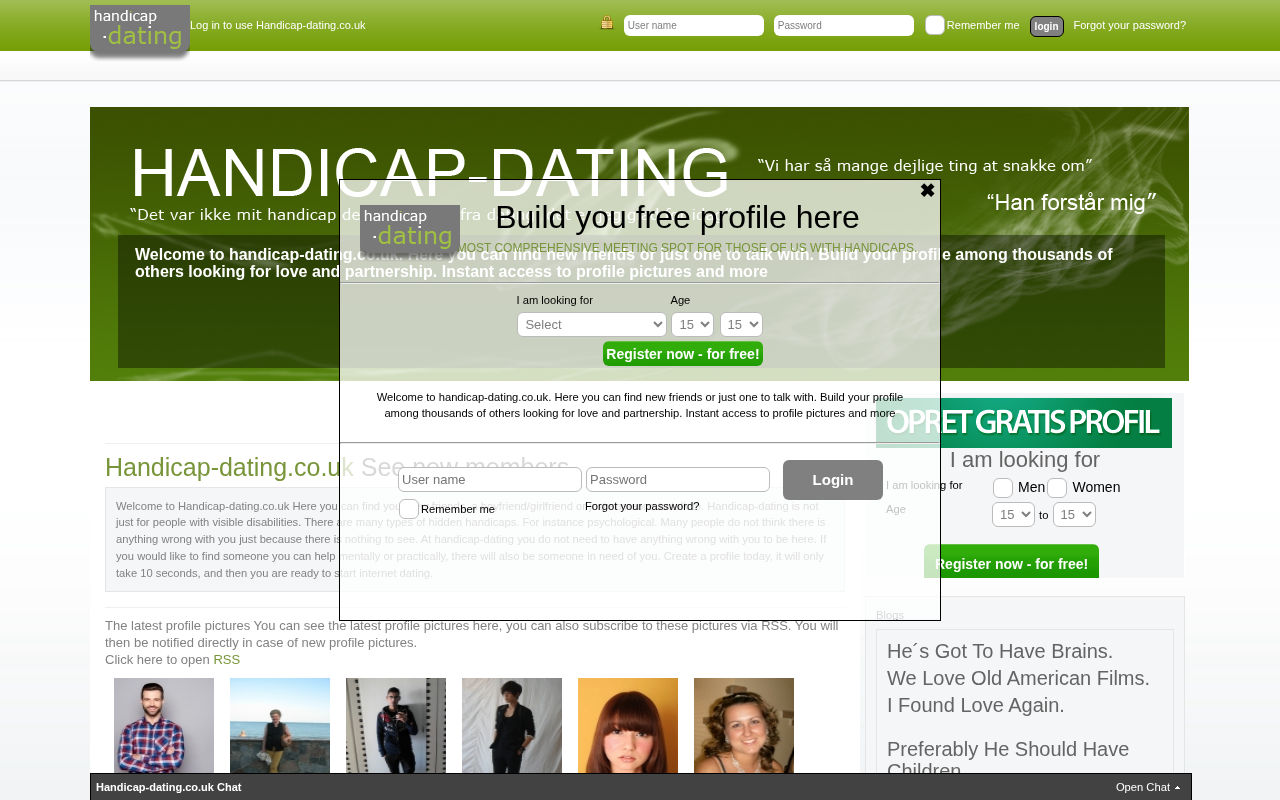Open the sidebar minimum age dropdown
Image resolution: width=1280 pixels, height=800 pixels.
[x=1013, y=515]
